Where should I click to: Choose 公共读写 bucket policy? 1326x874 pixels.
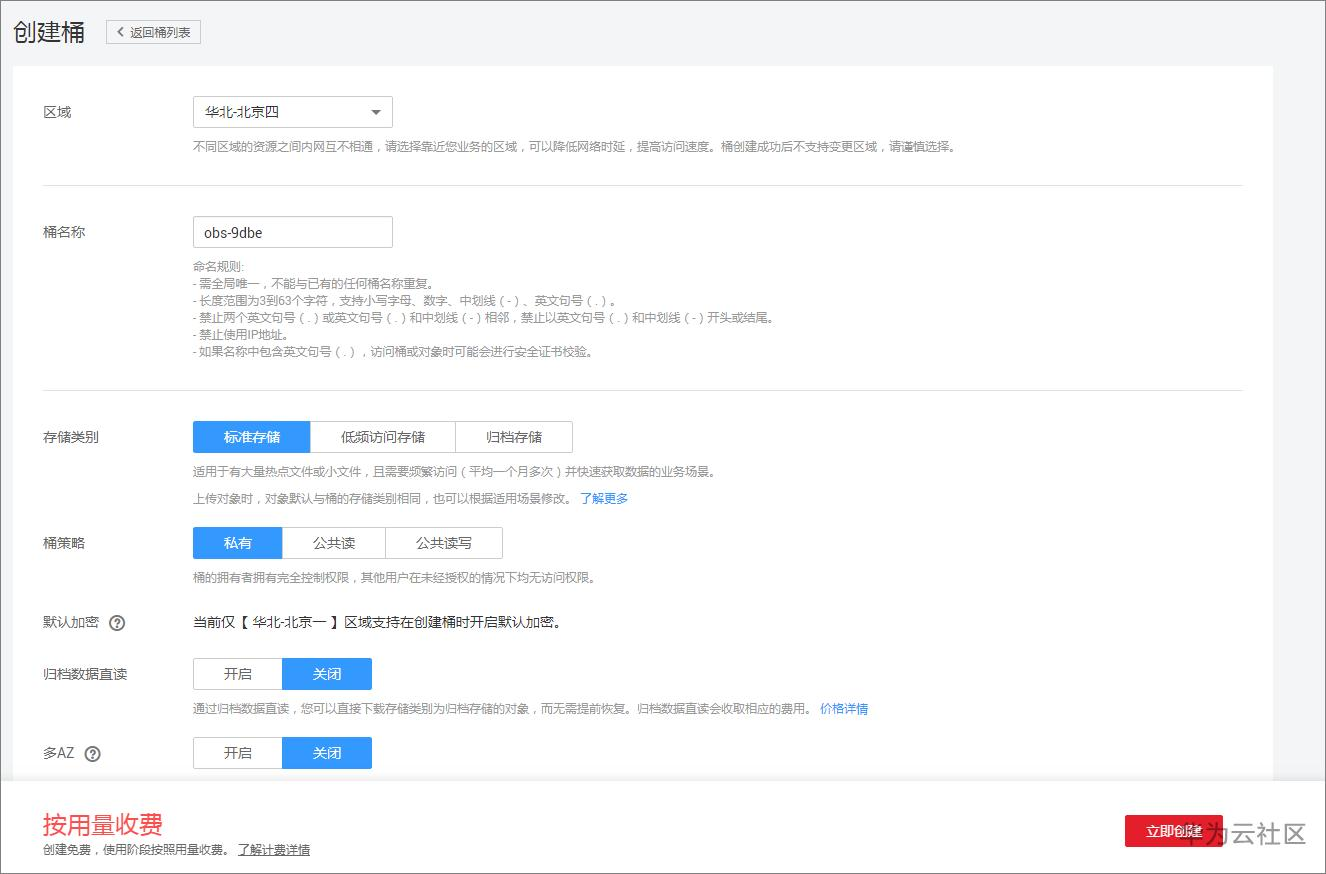(443, 542)
